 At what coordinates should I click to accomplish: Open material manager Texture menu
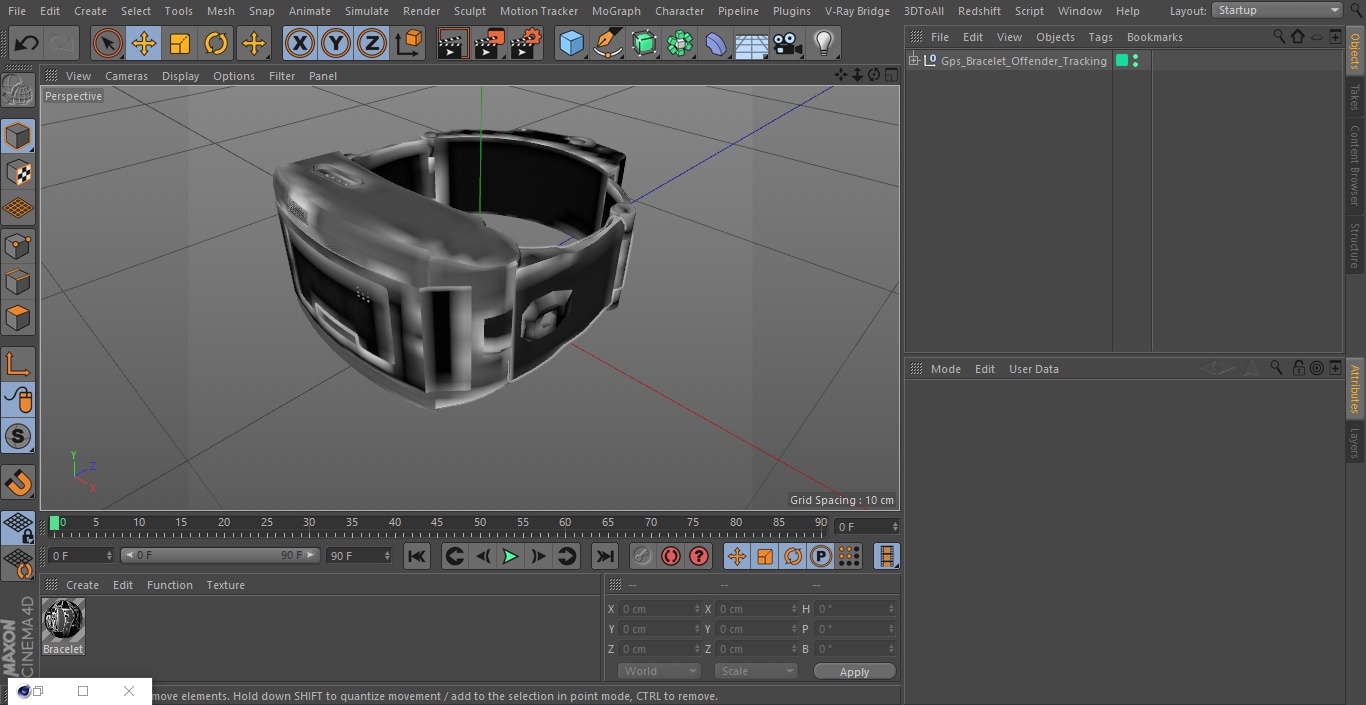pos(225,585)
